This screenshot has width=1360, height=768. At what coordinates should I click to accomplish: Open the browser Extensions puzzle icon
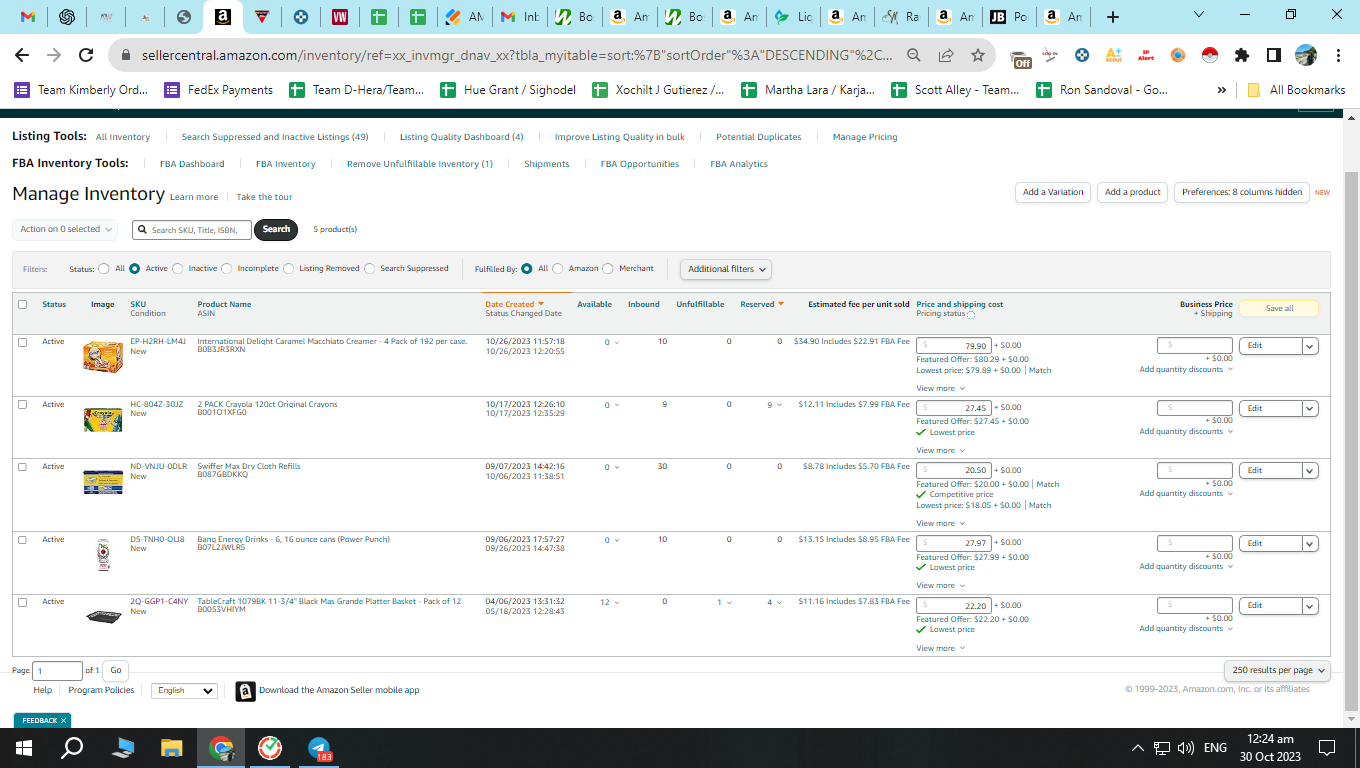tap(1242, 55)
